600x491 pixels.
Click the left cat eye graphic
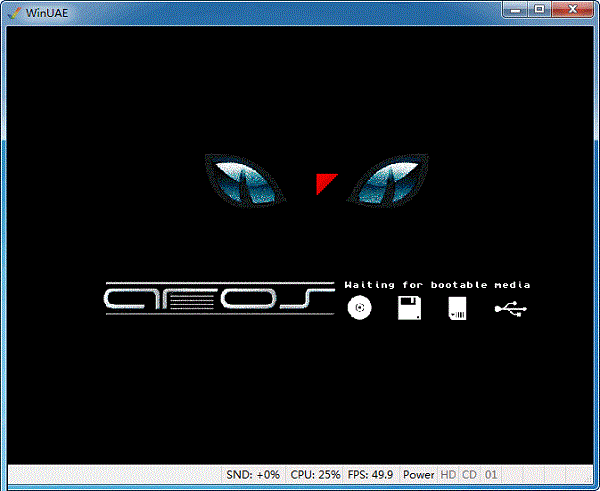click(245, 180)
